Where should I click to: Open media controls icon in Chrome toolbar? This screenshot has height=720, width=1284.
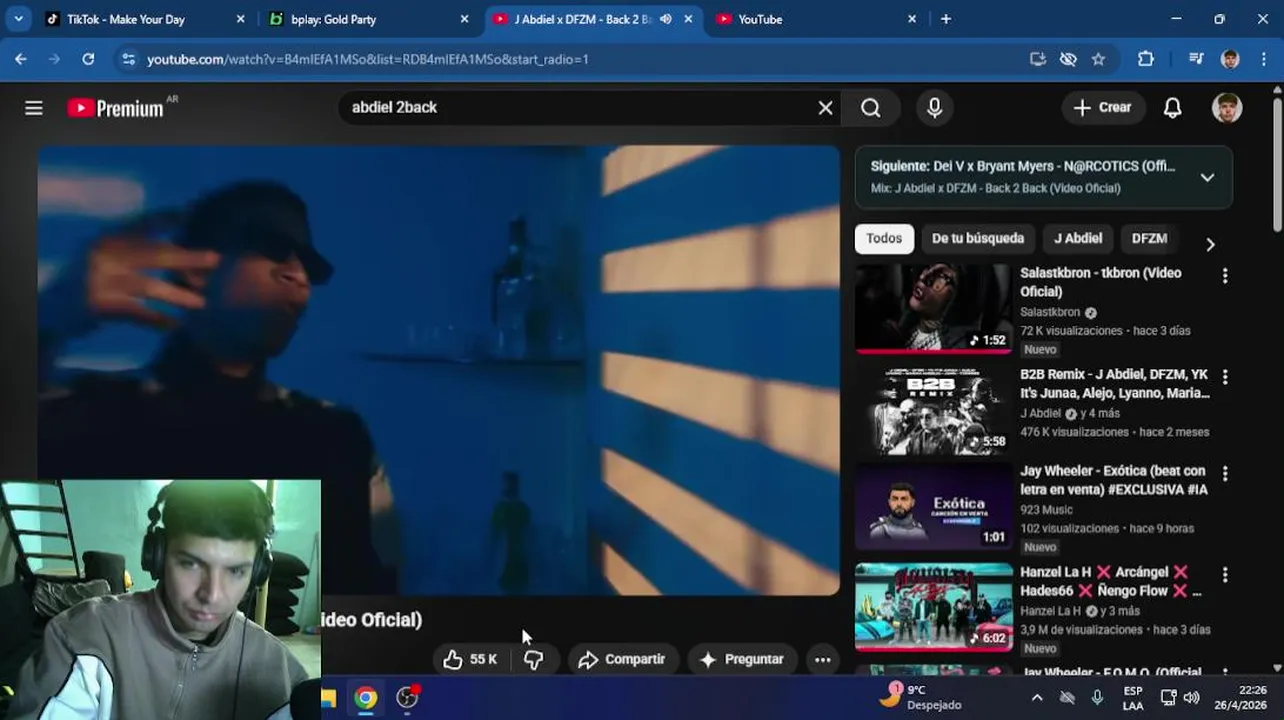click(x=1196, y=59)
